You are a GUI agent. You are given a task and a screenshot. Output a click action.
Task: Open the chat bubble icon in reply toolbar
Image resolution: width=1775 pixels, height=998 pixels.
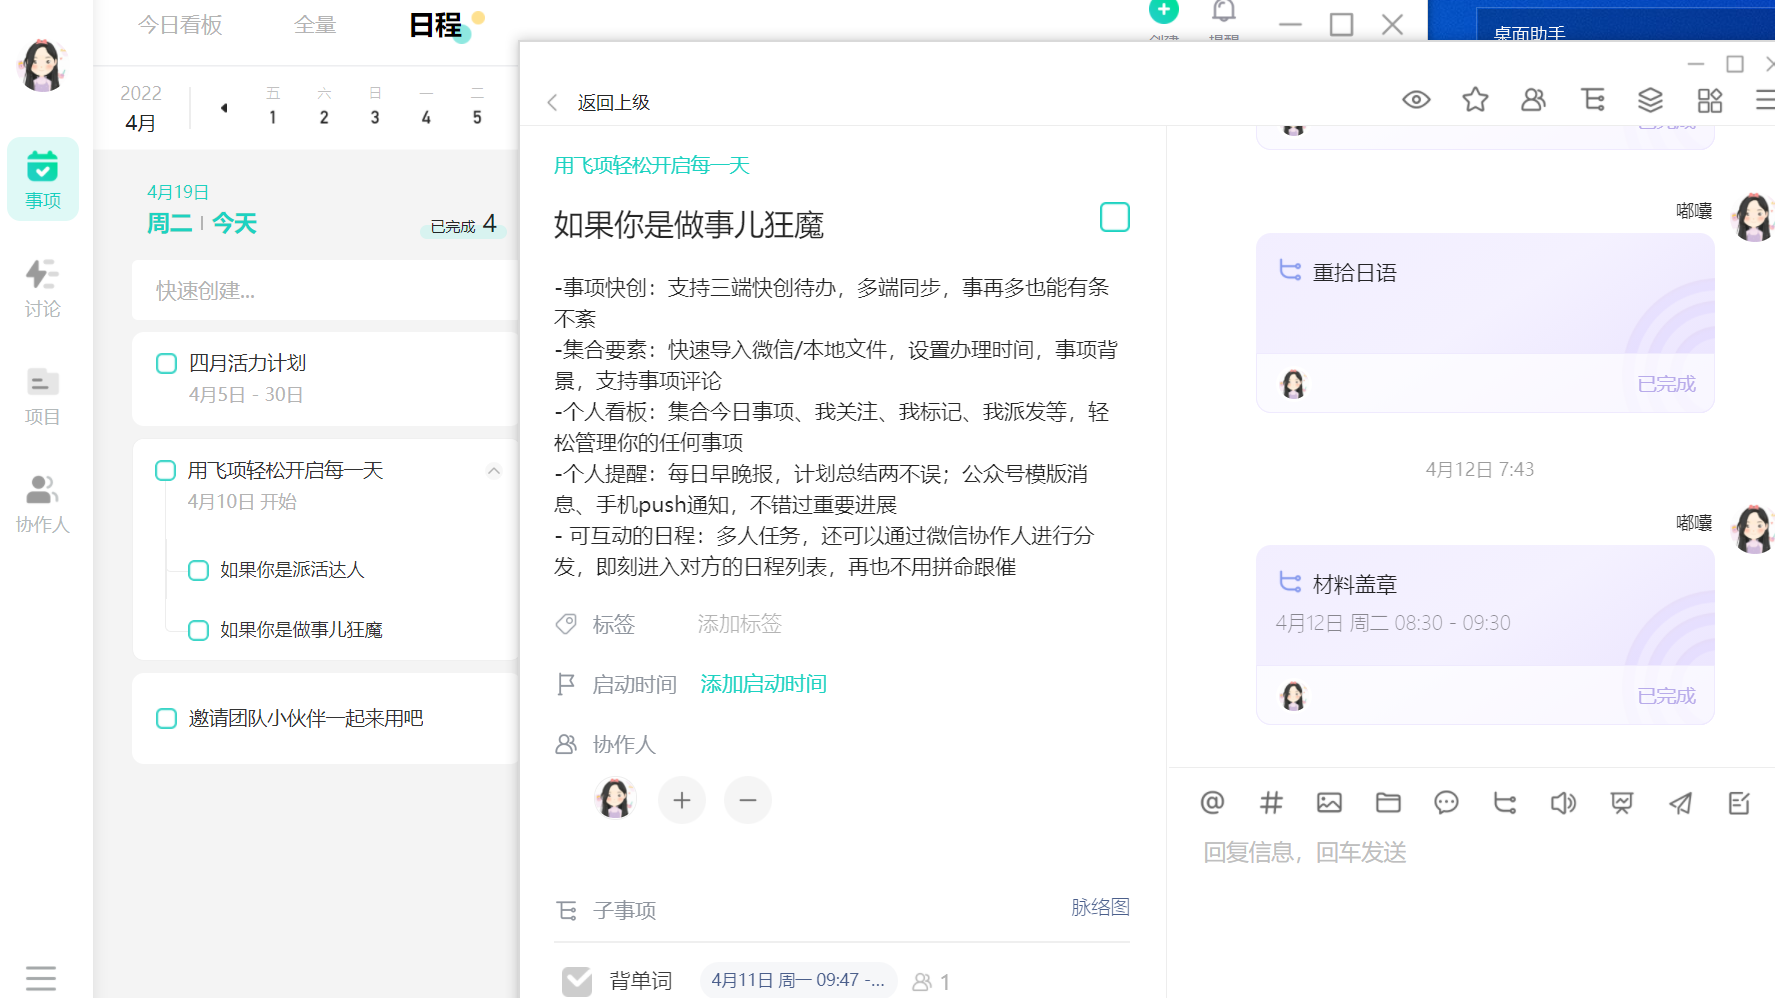coord(1446,802)
